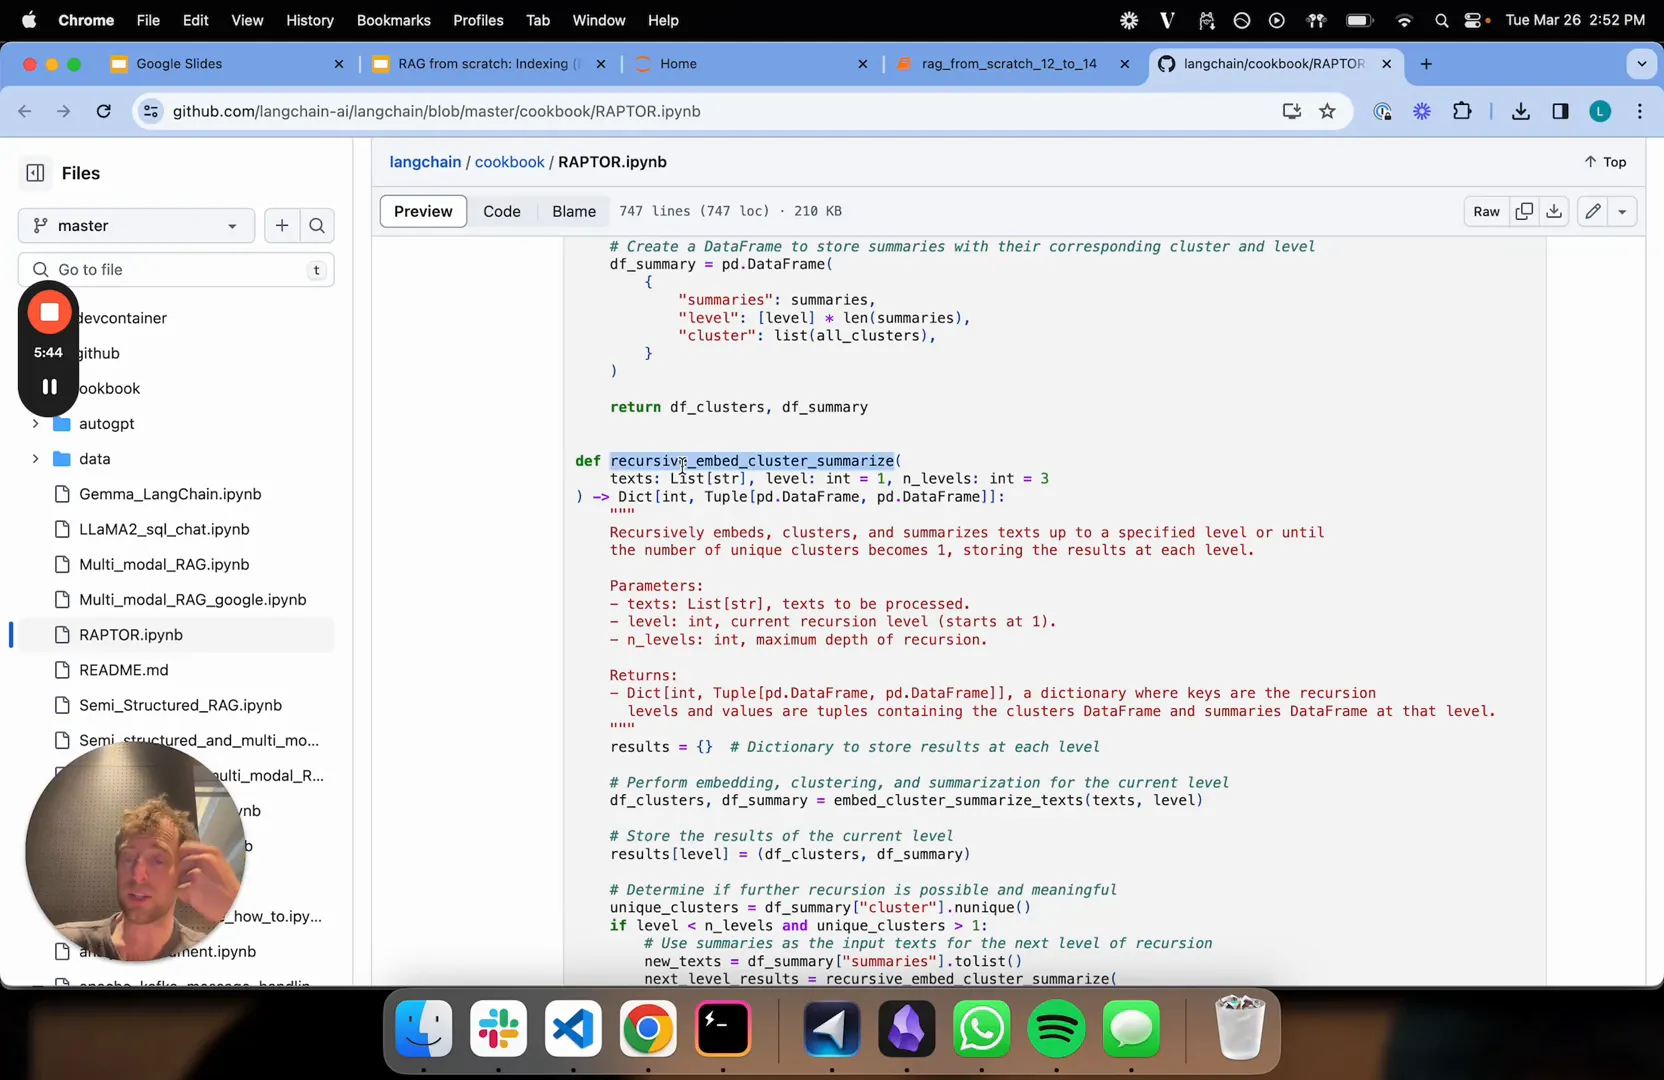This screenshot has height=1080, width=1664.
Task: Reload the page
Action: (x=103, y=111)
